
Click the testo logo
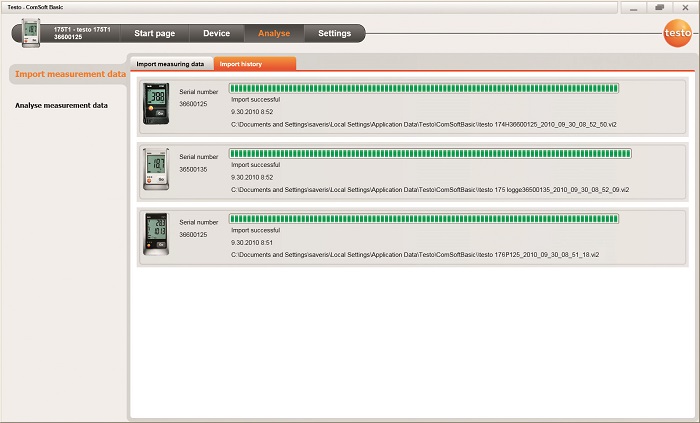point(677,33)
